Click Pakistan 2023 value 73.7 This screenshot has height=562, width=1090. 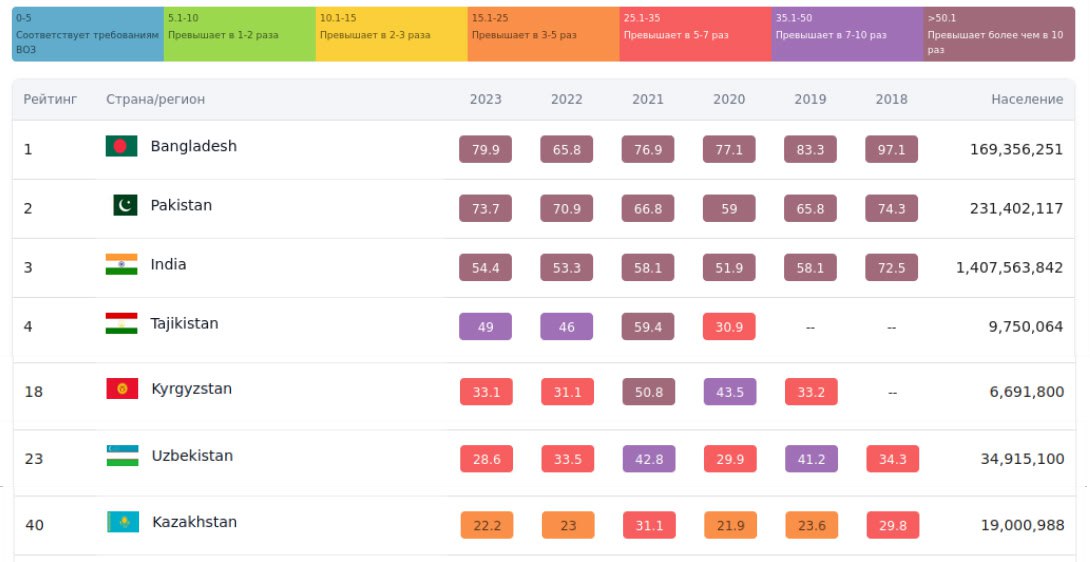coord(485,209)
